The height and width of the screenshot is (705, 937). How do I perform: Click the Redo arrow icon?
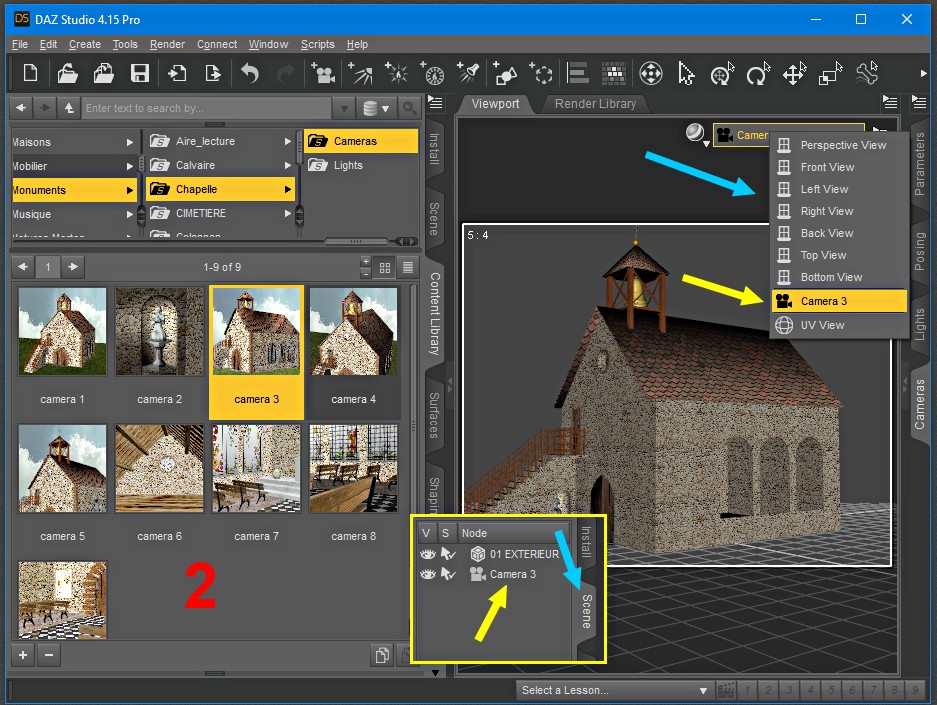point(286,74)
